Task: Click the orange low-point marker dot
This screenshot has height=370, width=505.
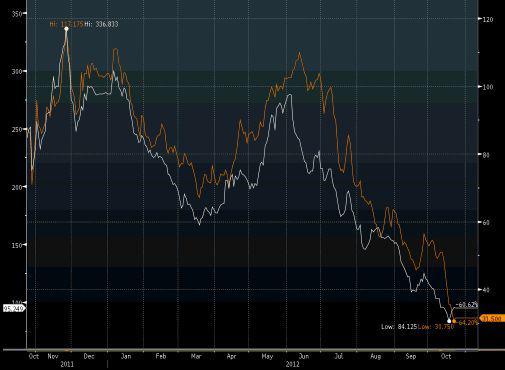Action: click(454, 322)
